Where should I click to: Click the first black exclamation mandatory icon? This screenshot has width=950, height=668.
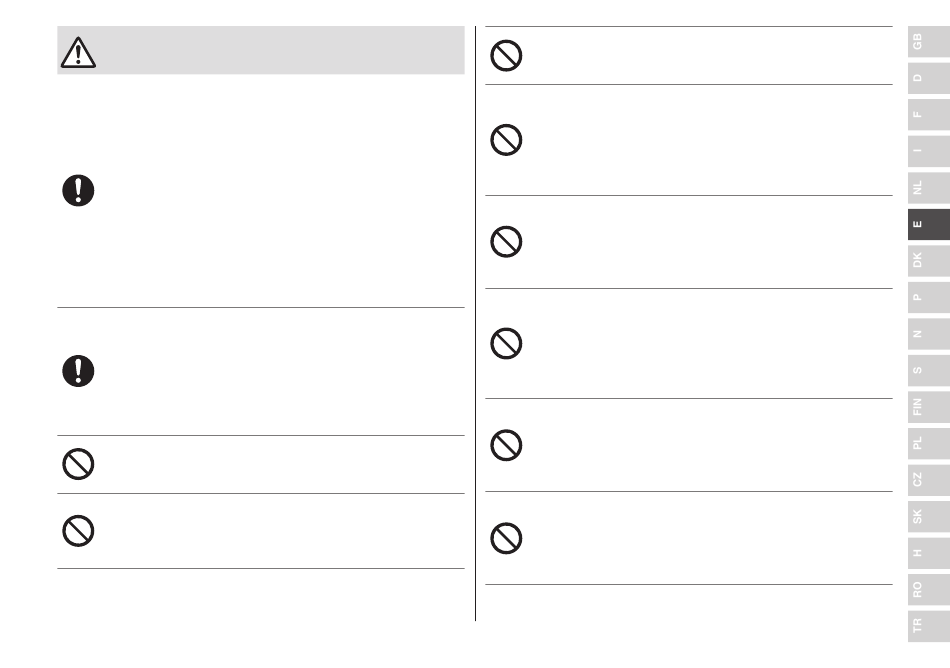78,190
